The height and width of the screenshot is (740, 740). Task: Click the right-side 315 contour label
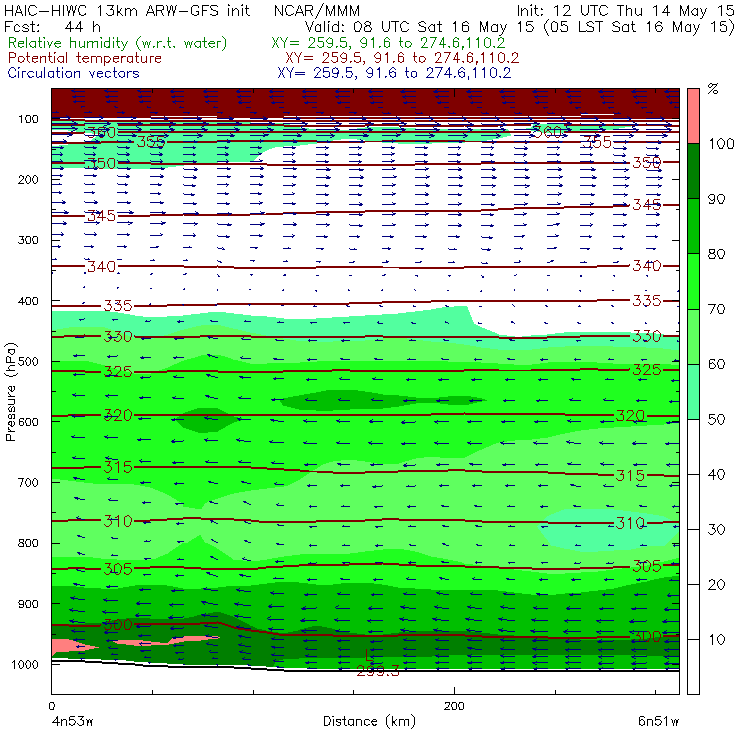(630, 475)
